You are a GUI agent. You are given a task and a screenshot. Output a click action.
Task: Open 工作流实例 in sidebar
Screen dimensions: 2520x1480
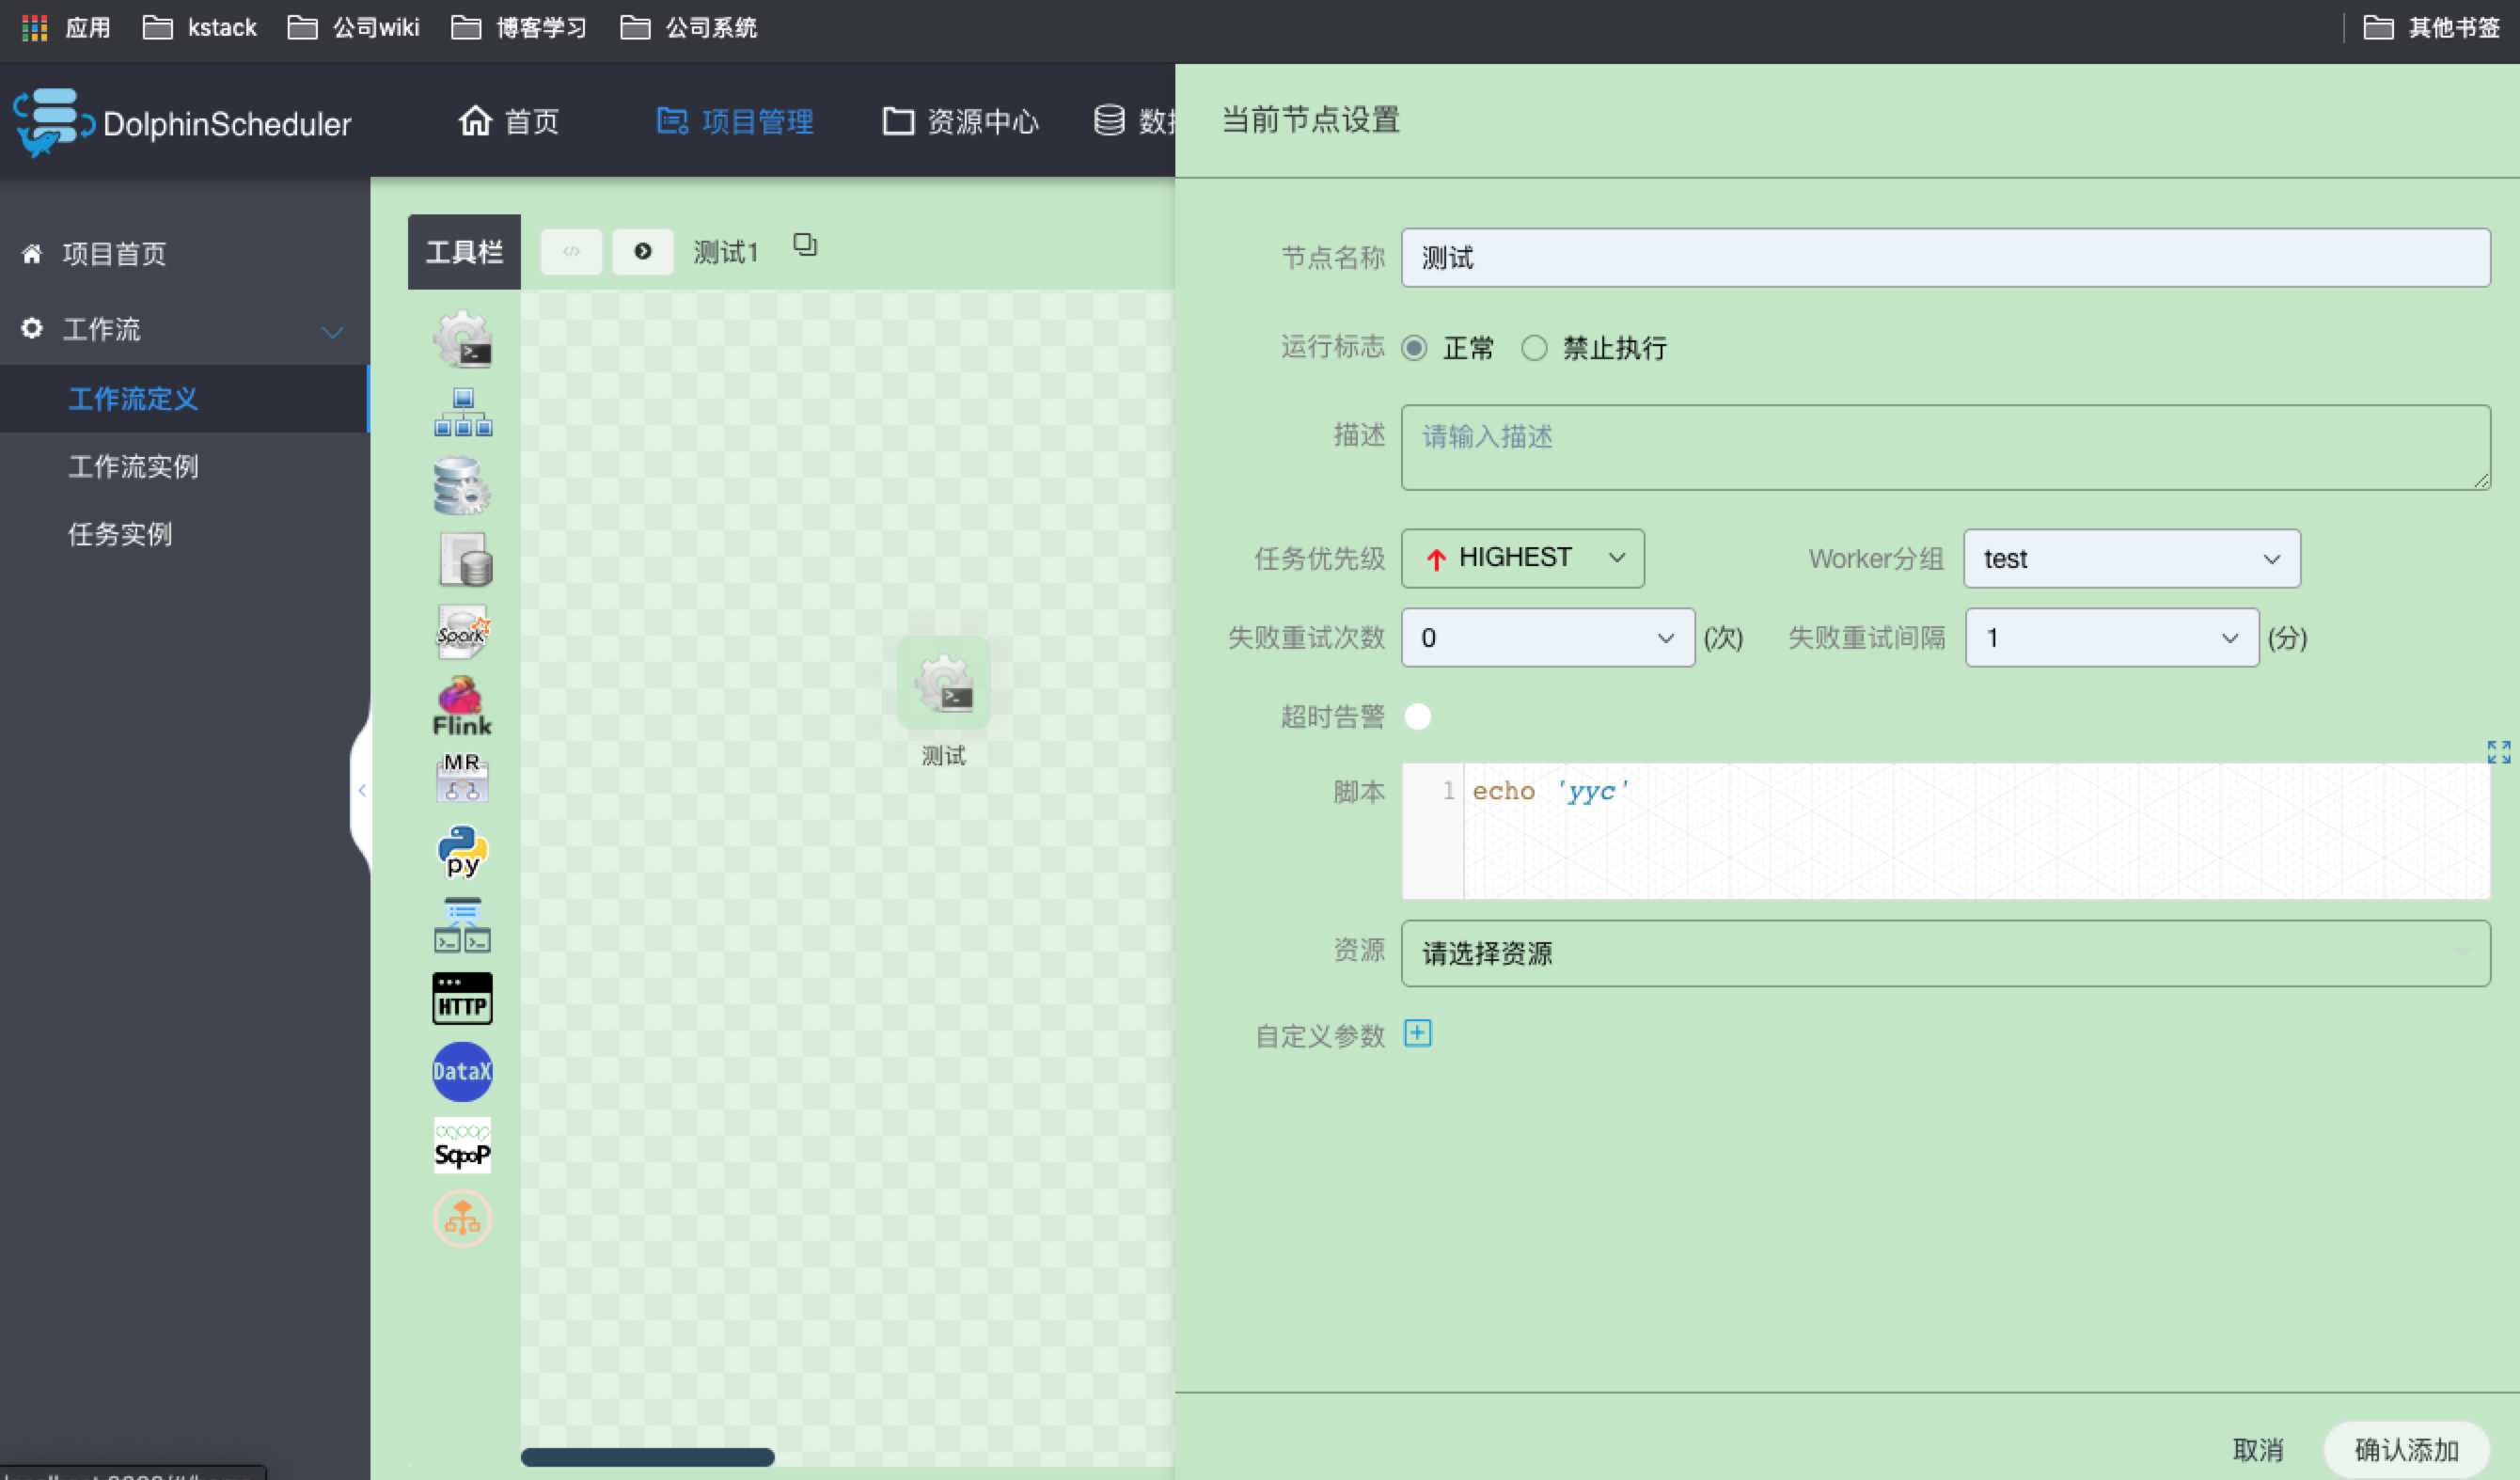tap(133, 466)
